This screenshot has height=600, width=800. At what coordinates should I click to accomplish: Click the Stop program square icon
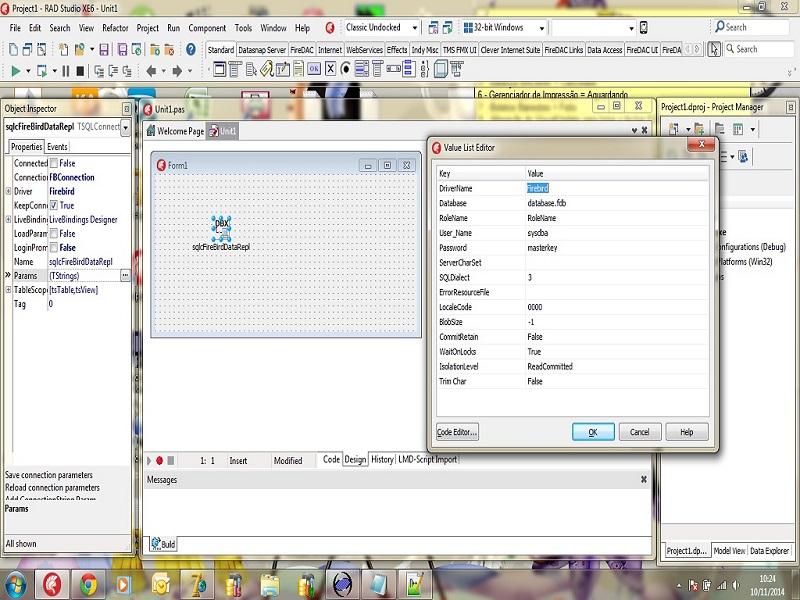[80, 71]
